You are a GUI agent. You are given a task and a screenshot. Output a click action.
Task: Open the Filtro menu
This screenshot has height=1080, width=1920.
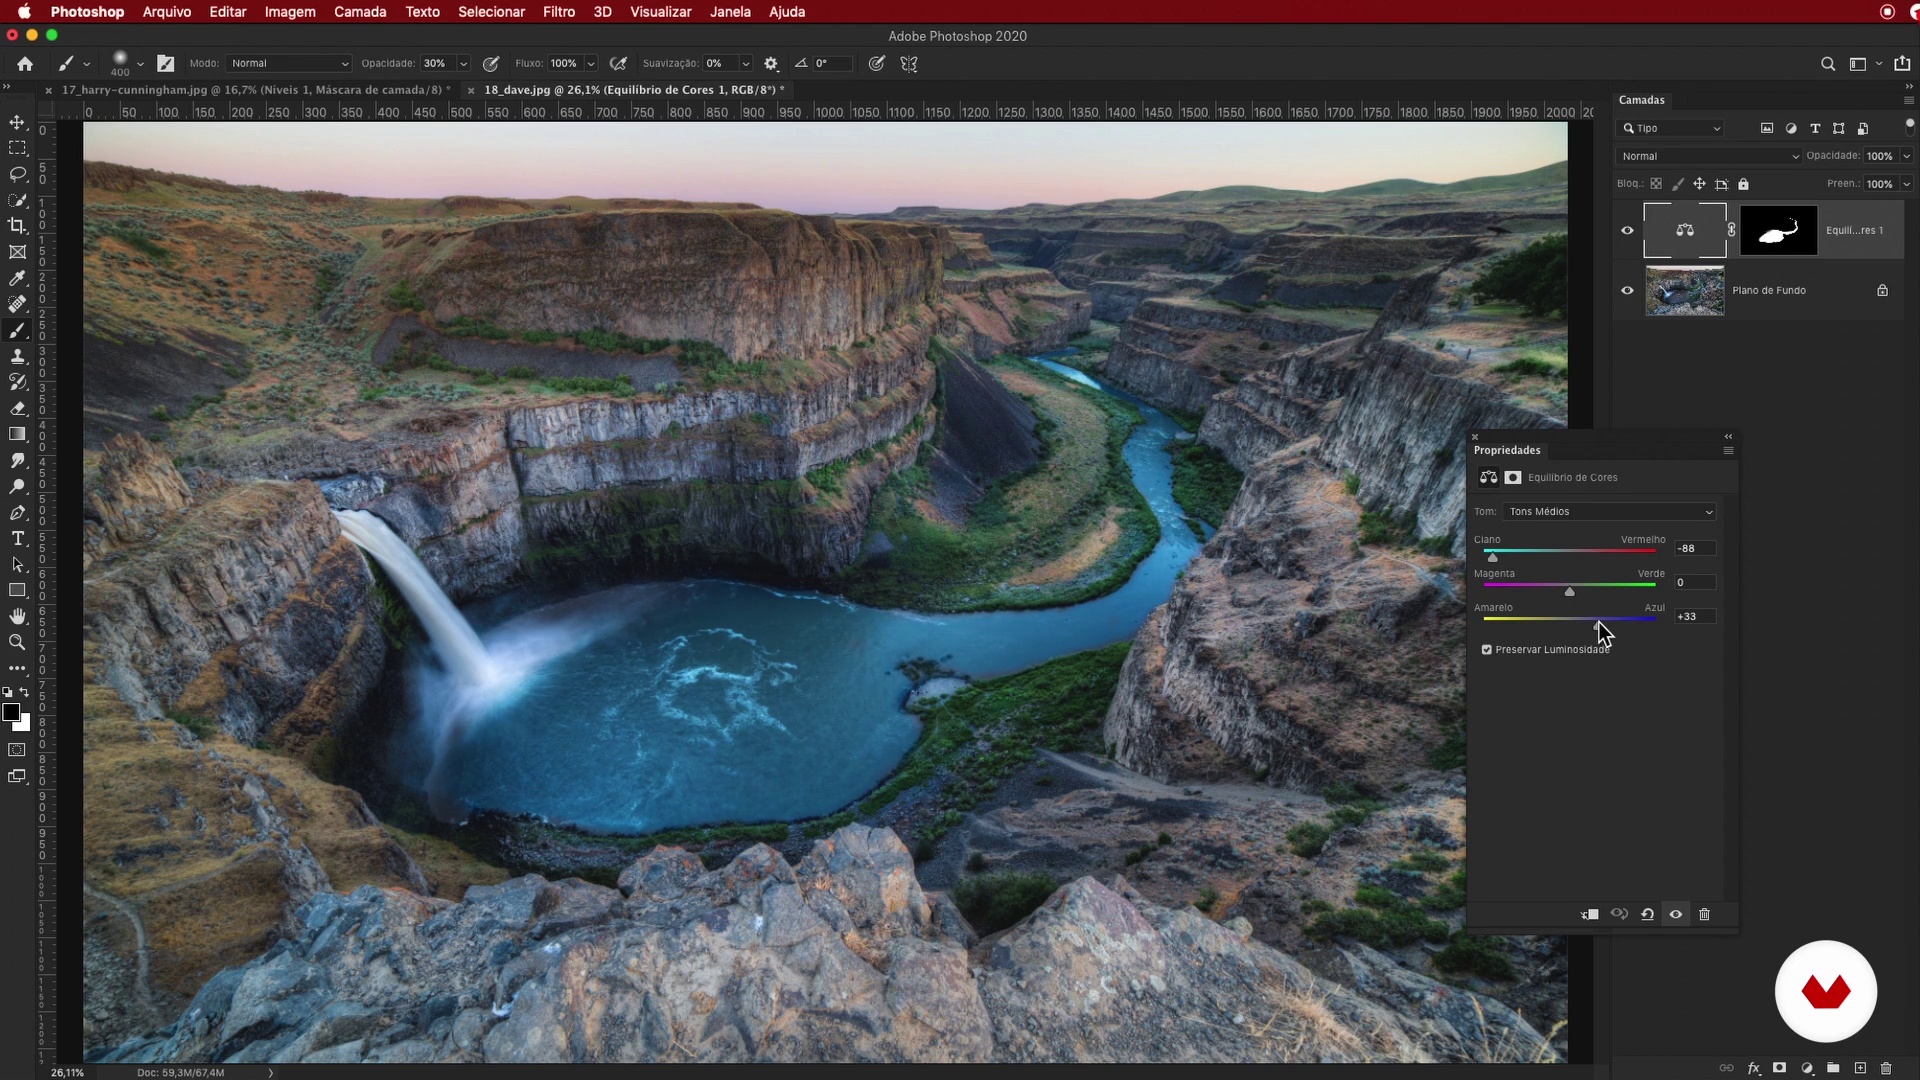(x=558, y=12)
